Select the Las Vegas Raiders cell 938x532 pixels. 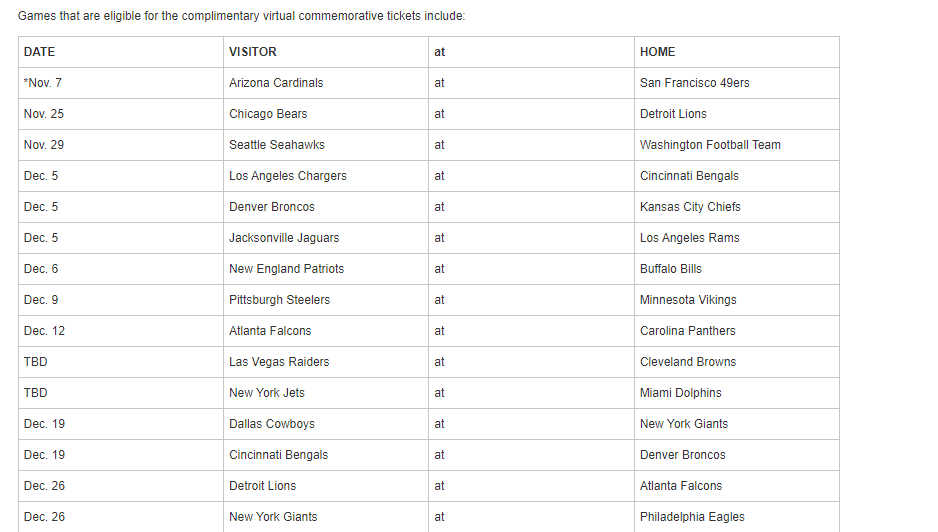tap(326, 362)
